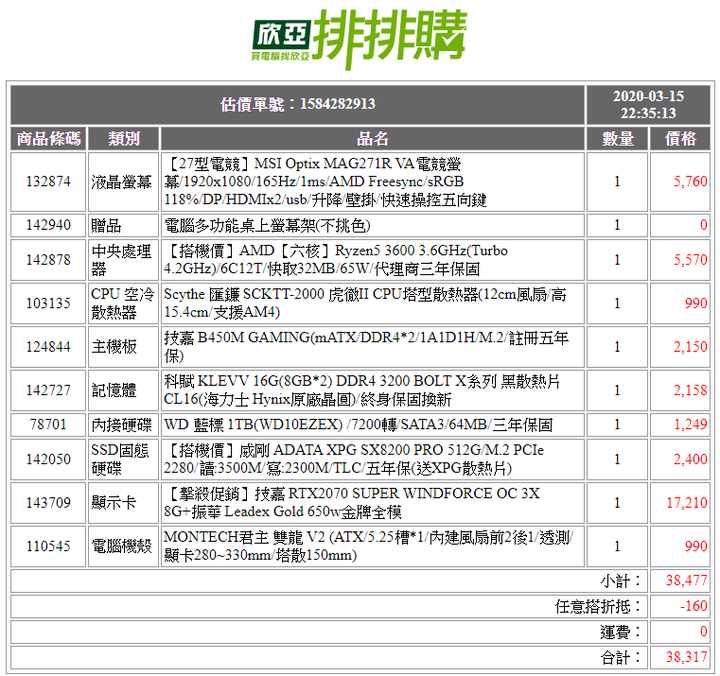The height and width of the screenshot is (676, 720).
Task: Click the 記憶體 category cell
Action: click(124, 390)
